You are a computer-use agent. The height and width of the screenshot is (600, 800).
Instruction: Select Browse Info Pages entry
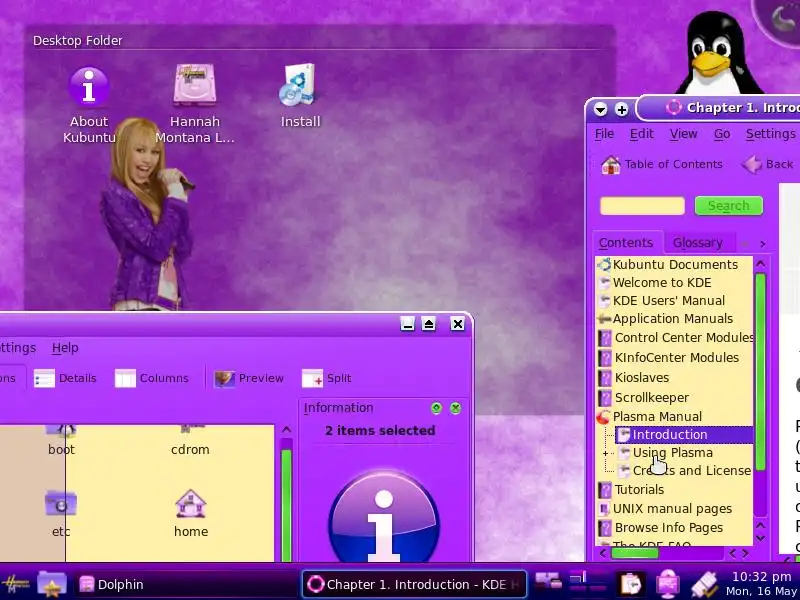click(668, 528)
